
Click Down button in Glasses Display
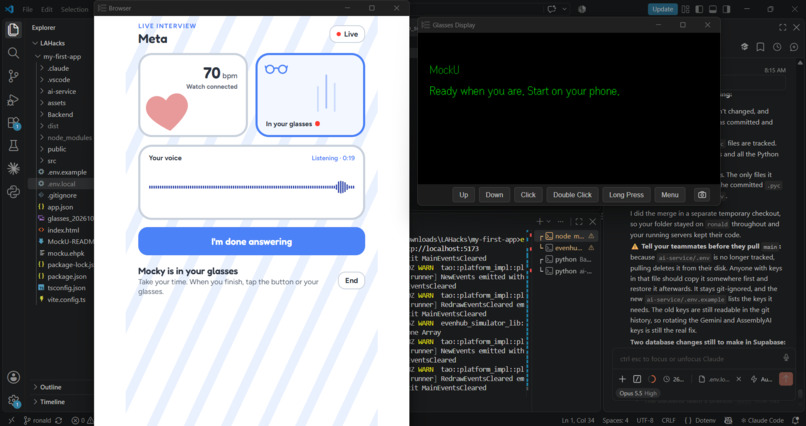tap(494, 195)
